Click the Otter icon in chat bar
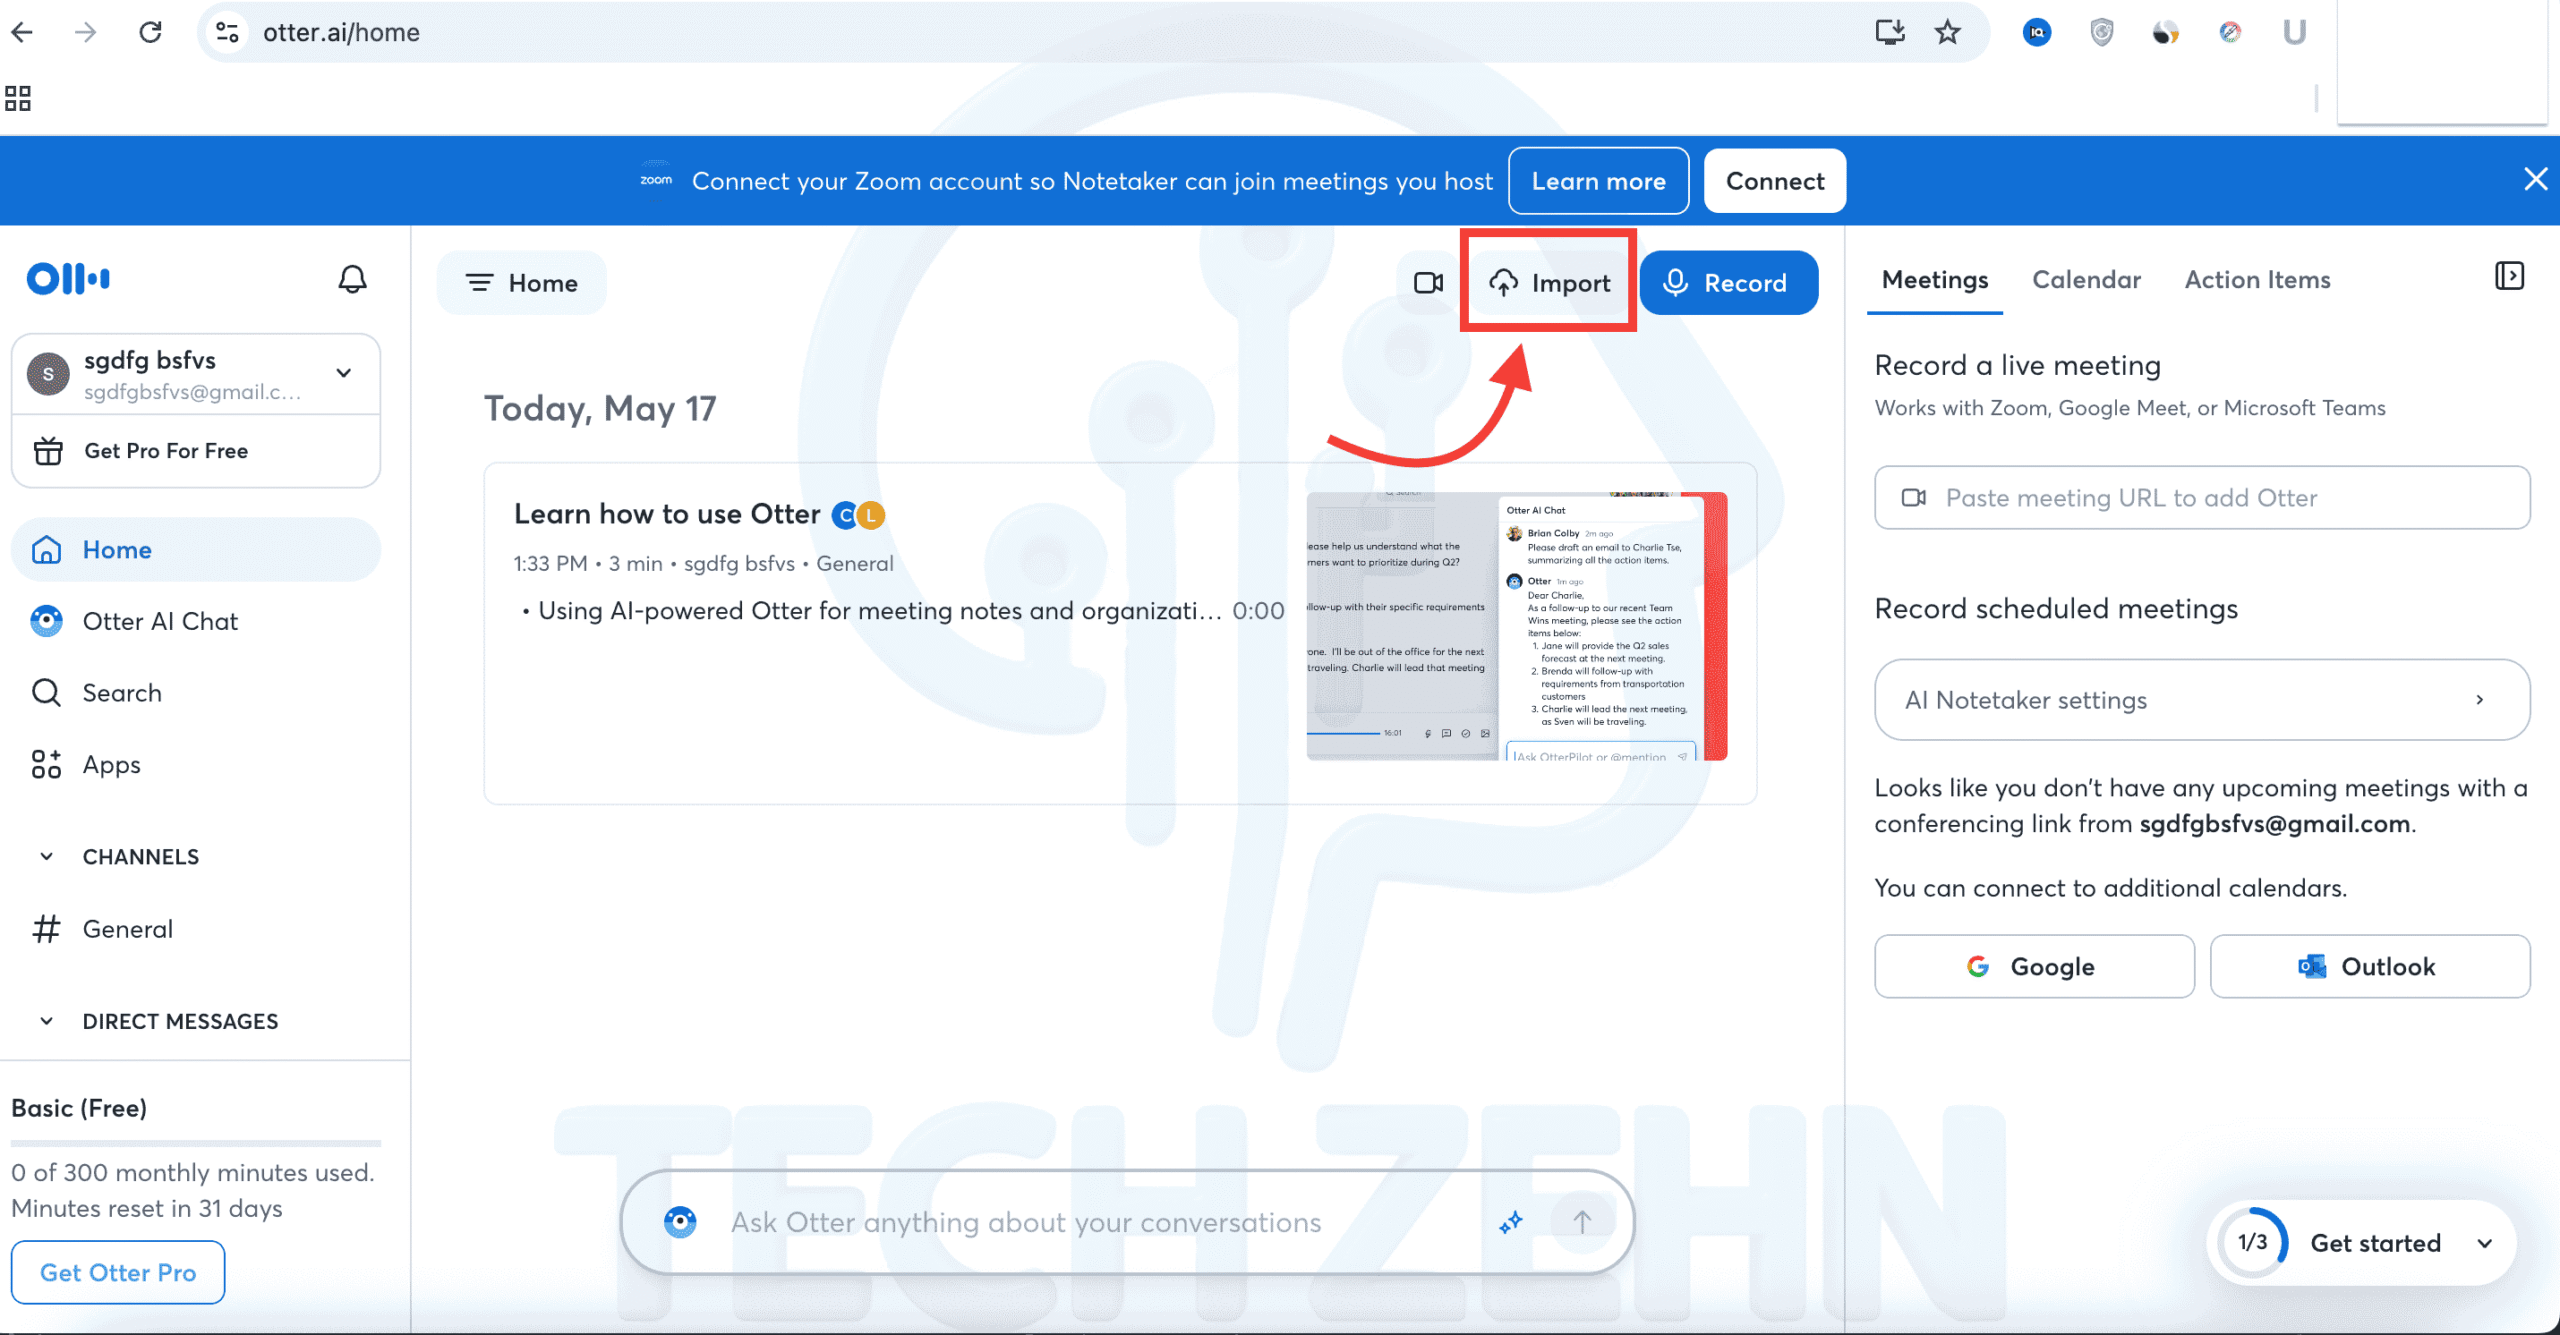 (x=680, y=1222)
